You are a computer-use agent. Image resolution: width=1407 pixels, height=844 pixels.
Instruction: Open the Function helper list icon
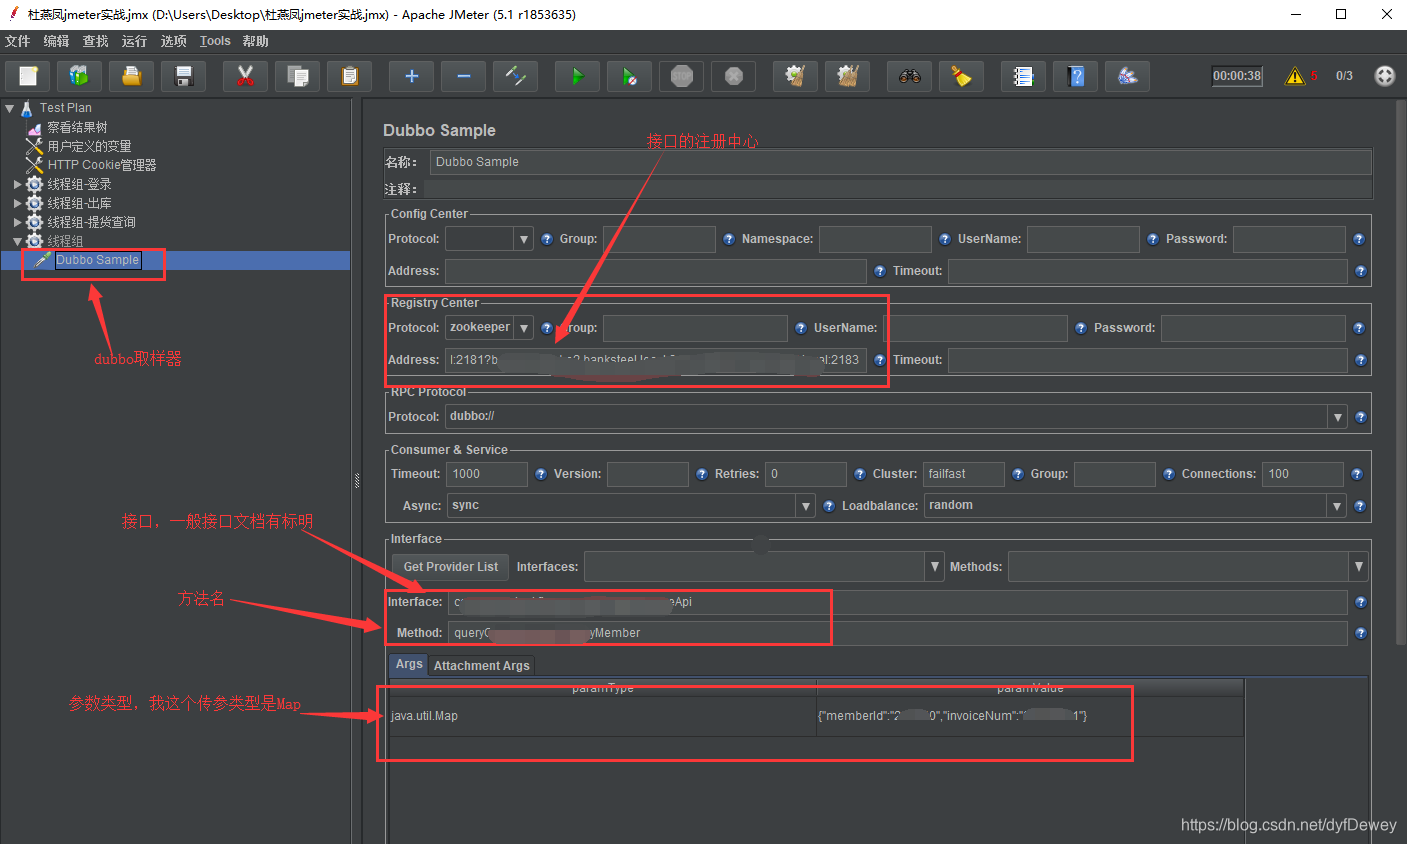[1024, 76]
